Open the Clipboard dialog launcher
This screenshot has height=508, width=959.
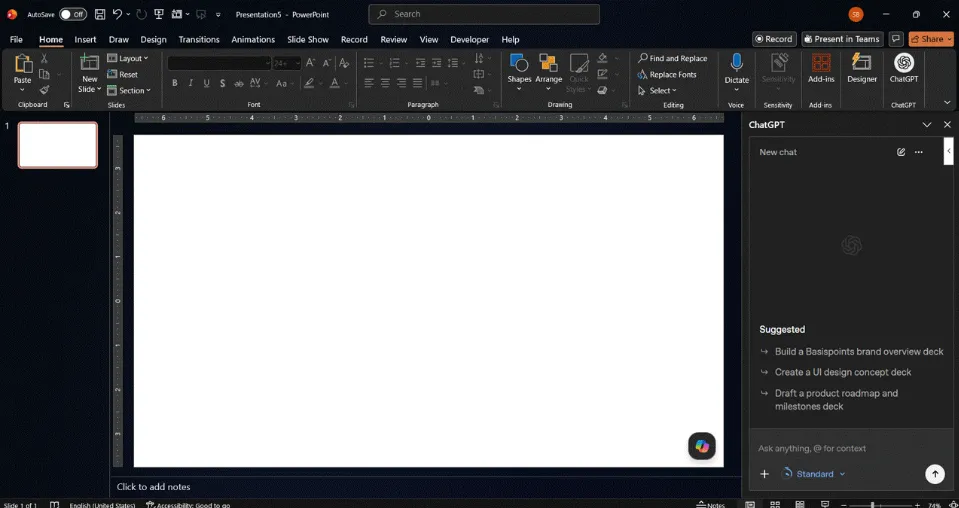66,105
